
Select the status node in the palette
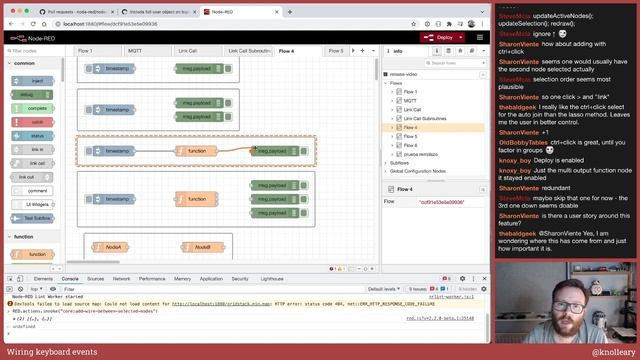tap(32, 136)
